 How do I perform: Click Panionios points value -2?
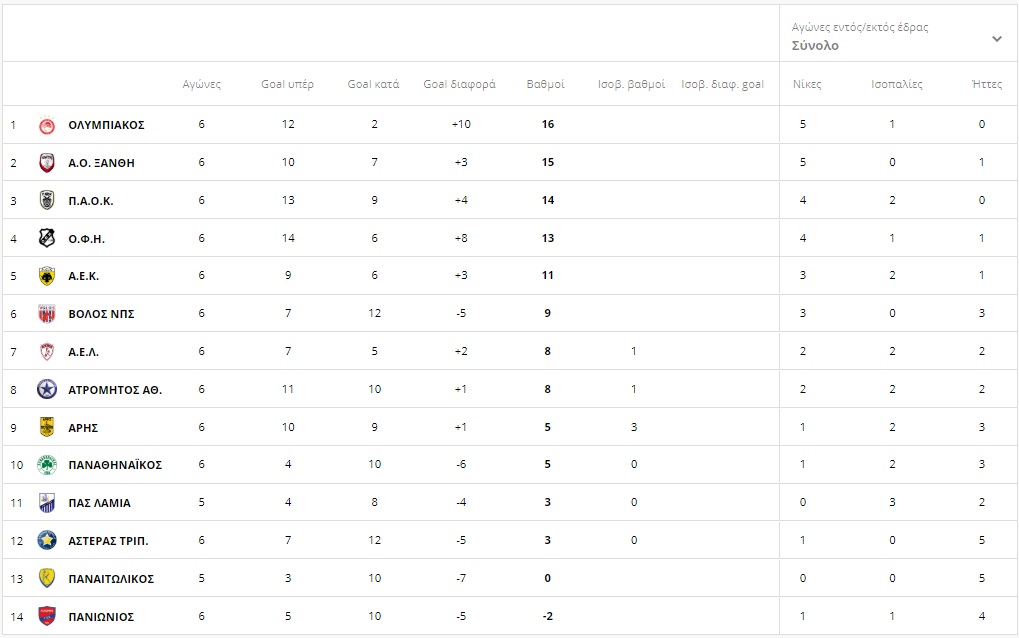pyautogui.click(x=548, y=616)
